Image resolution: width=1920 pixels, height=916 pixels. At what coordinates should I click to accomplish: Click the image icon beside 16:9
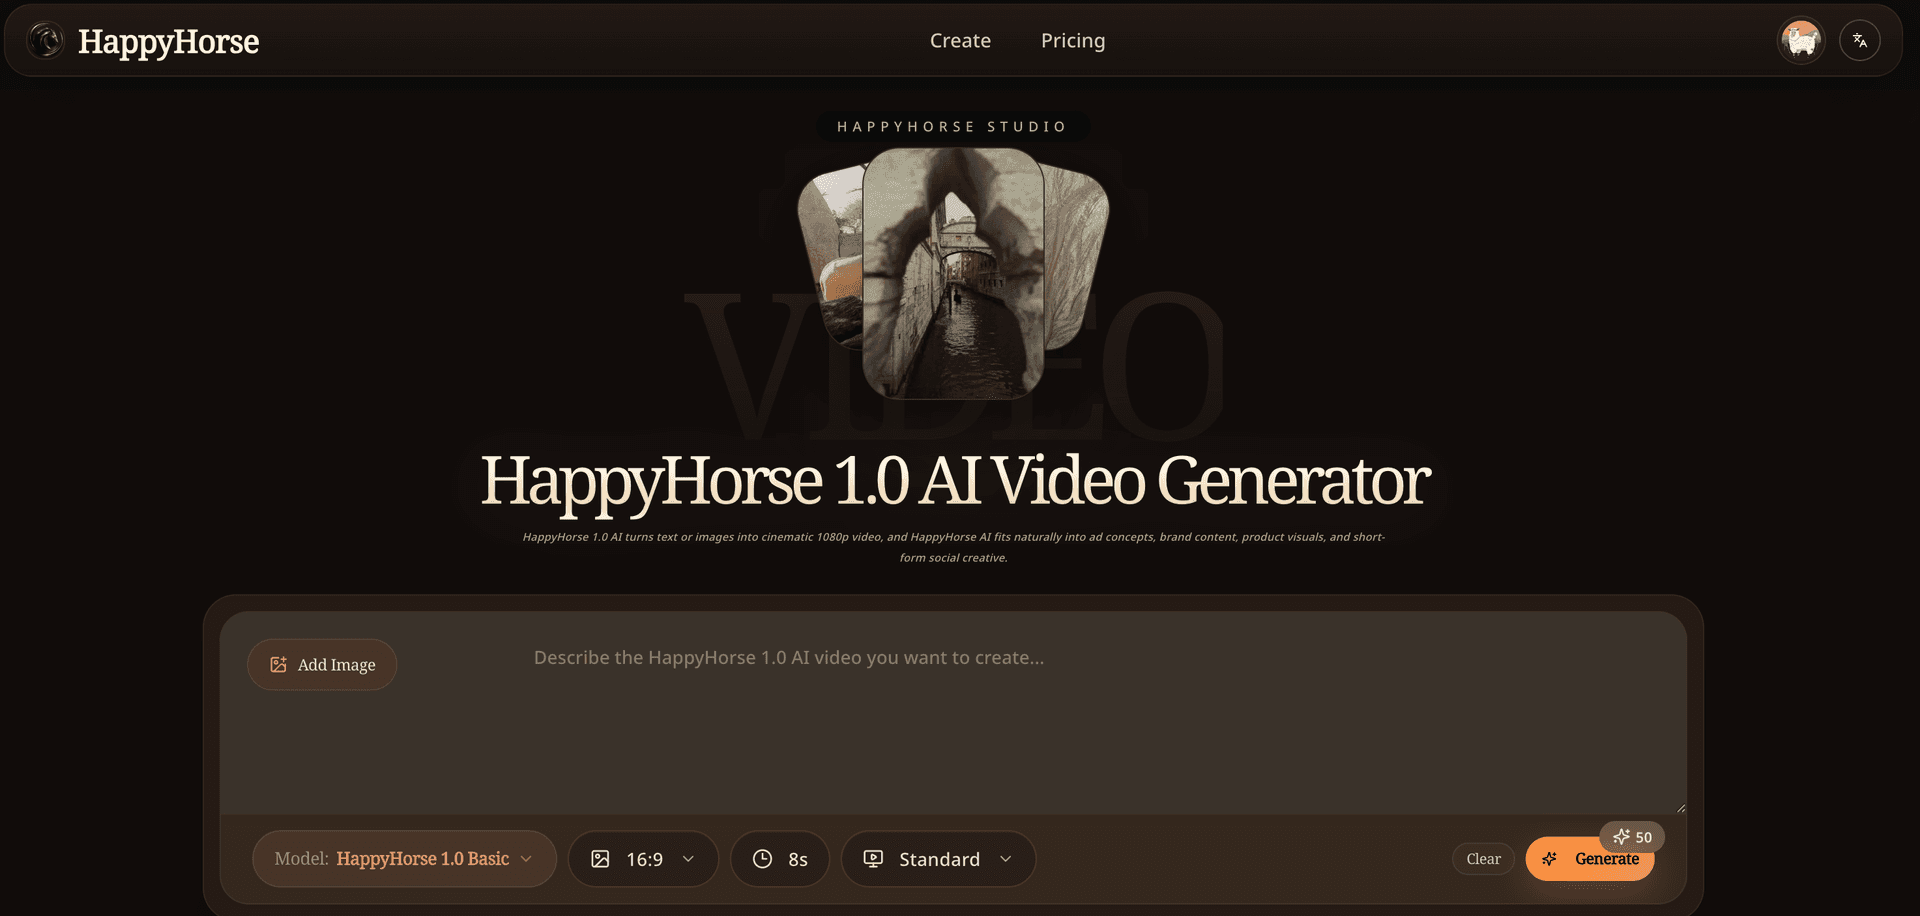coord(601,858)
